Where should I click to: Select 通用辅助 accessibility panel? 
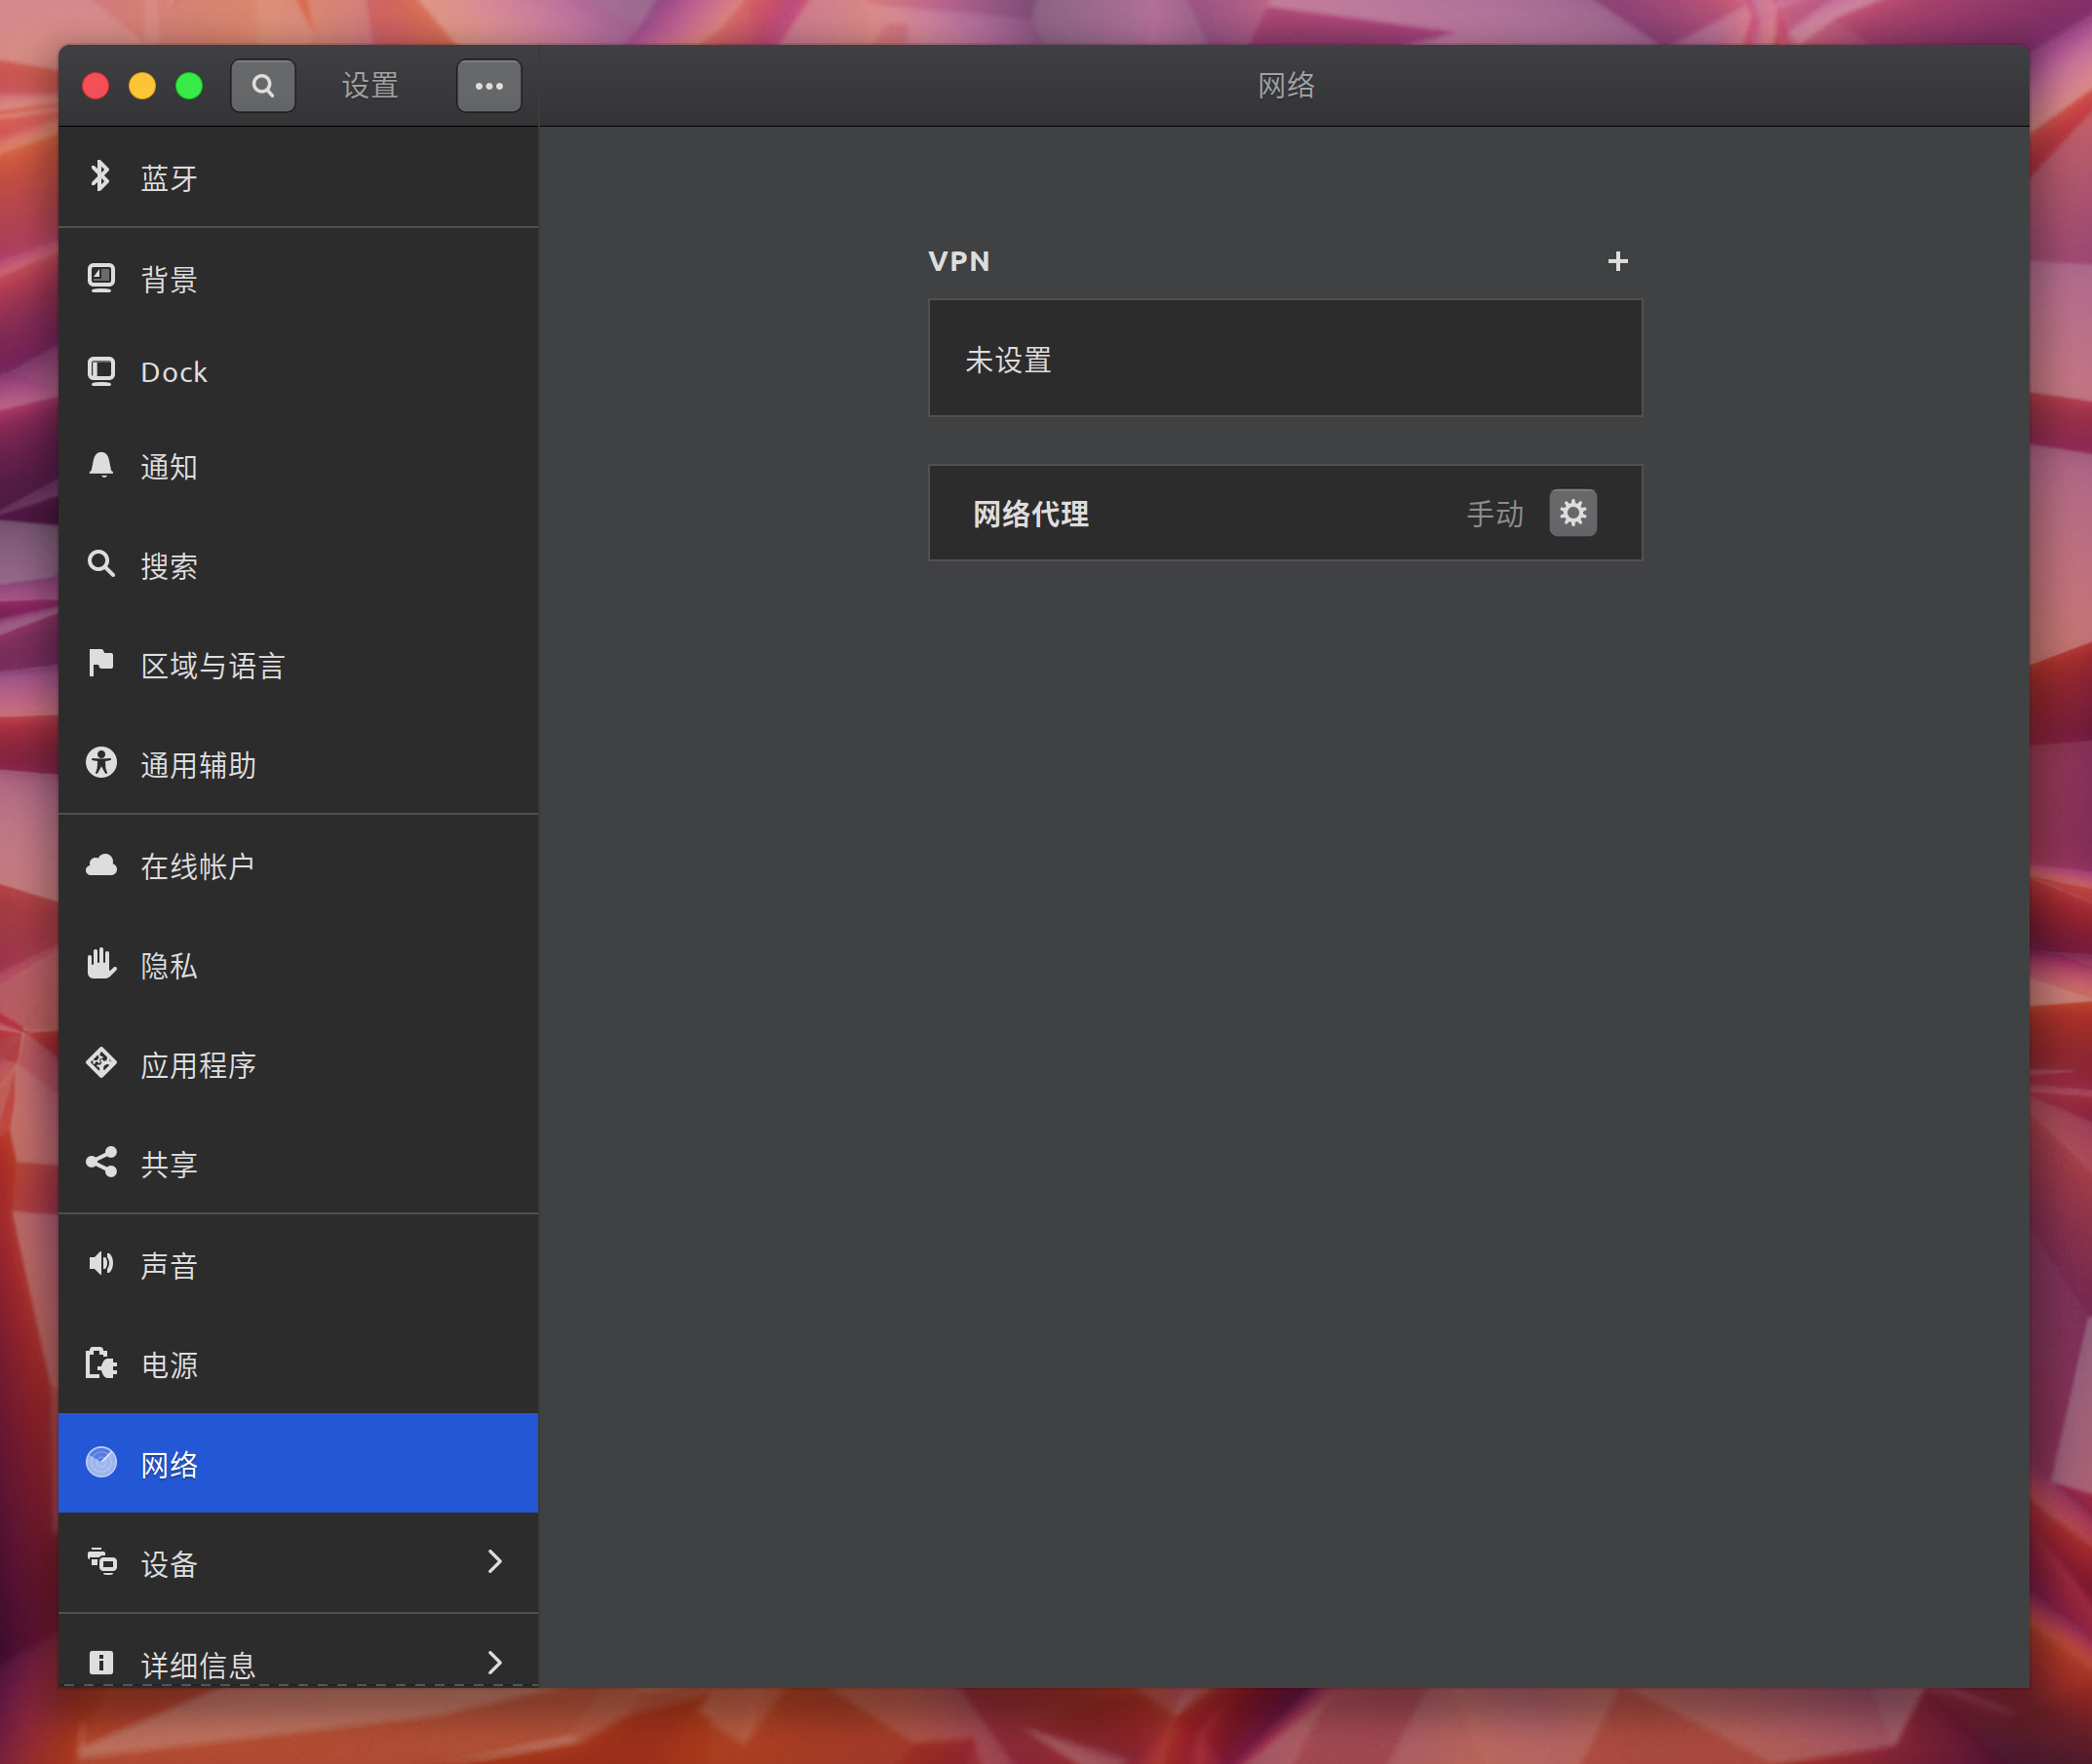point(198,765)
